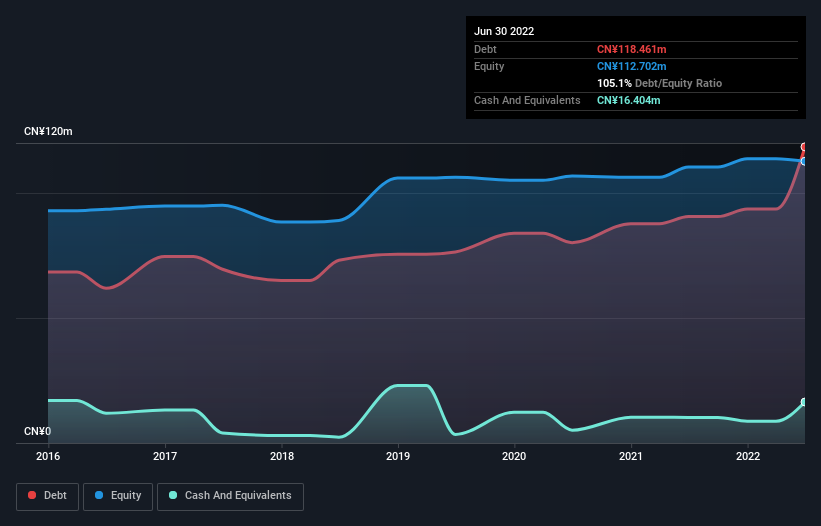Click the CN¥120m y-axis label
This screenshot has width=821, height=526.
[48, 131]
